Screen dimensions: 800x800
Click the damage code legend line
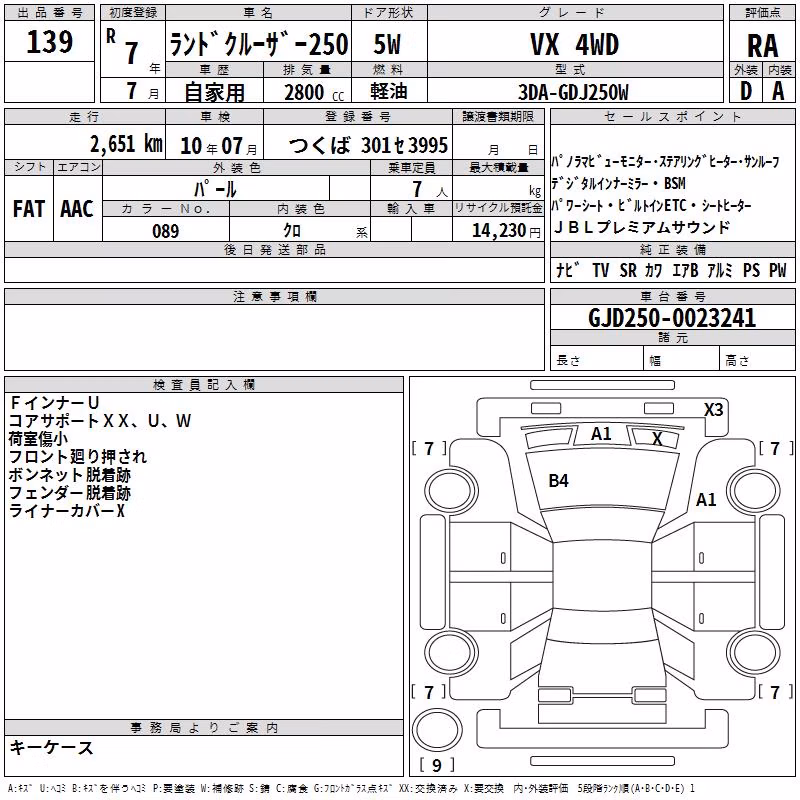pyautogui.click(x=351, y=789)
